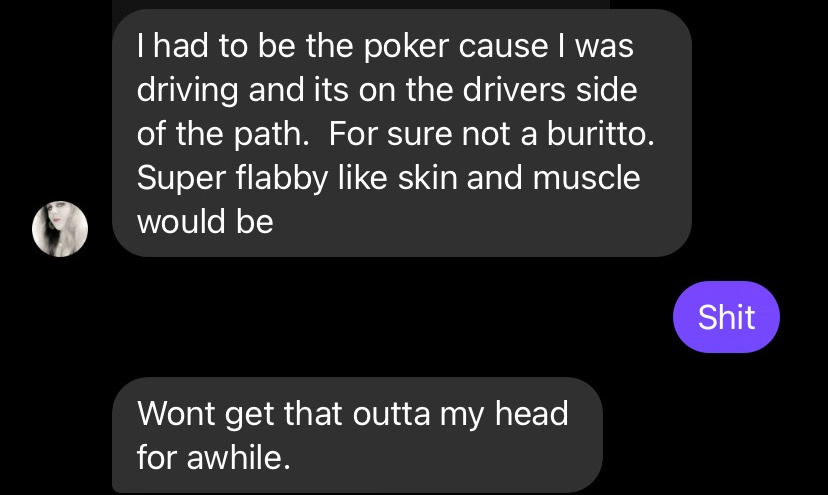Click the word "outta" in the bottom message
This screenshot has height=495, width=828.
click(392, 414)
